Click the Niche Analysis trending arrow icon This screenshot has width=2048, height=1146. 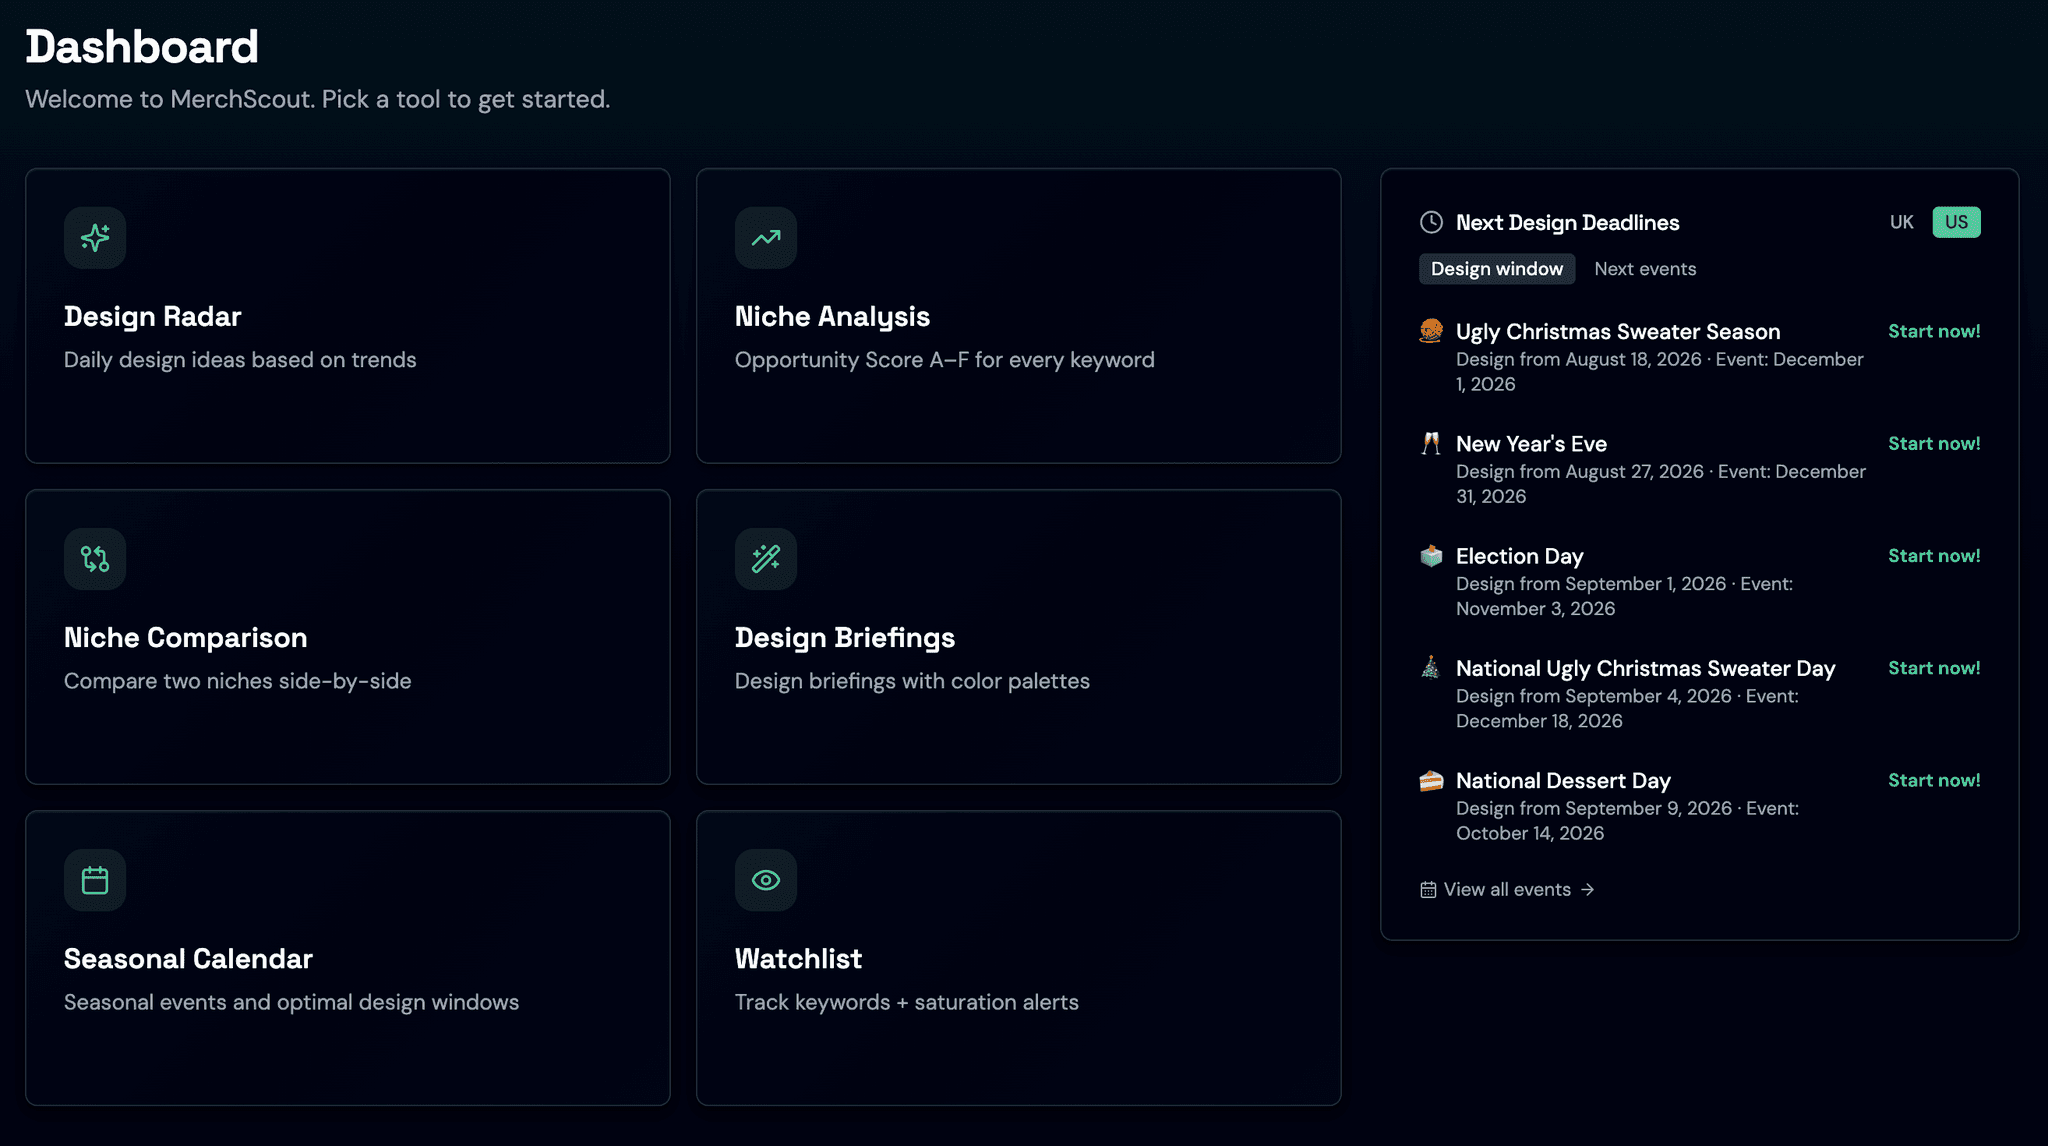pyautogui.click(x=766, y=238)
